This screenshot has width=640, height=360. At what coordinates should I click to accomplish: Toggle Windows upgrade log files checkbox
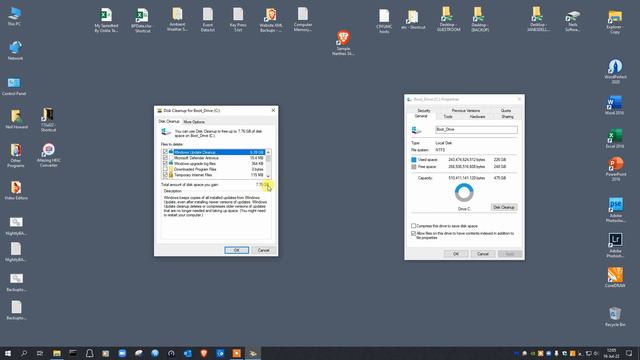pyautogui.click(x=165, y=163)
